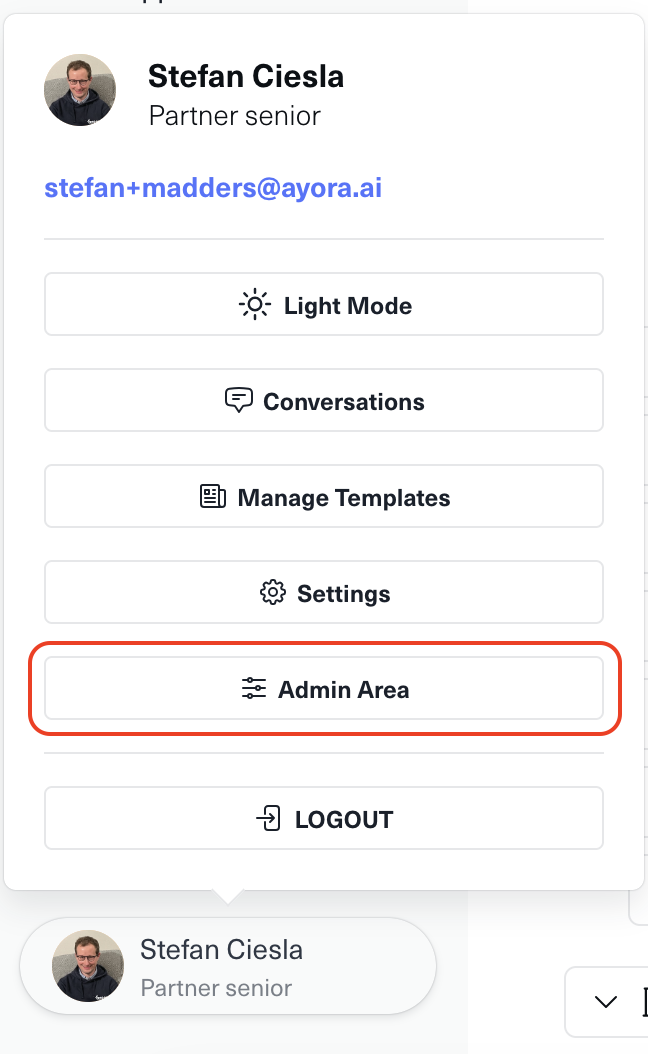648x1054 pixels.
Task: Click the sliders icon beside Admin Area
Action: (254, 689)
